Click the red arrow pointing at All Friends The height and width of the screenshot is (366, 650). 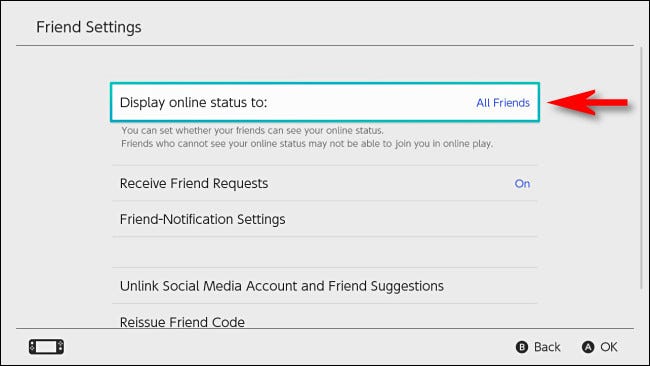tap(588, 102)
